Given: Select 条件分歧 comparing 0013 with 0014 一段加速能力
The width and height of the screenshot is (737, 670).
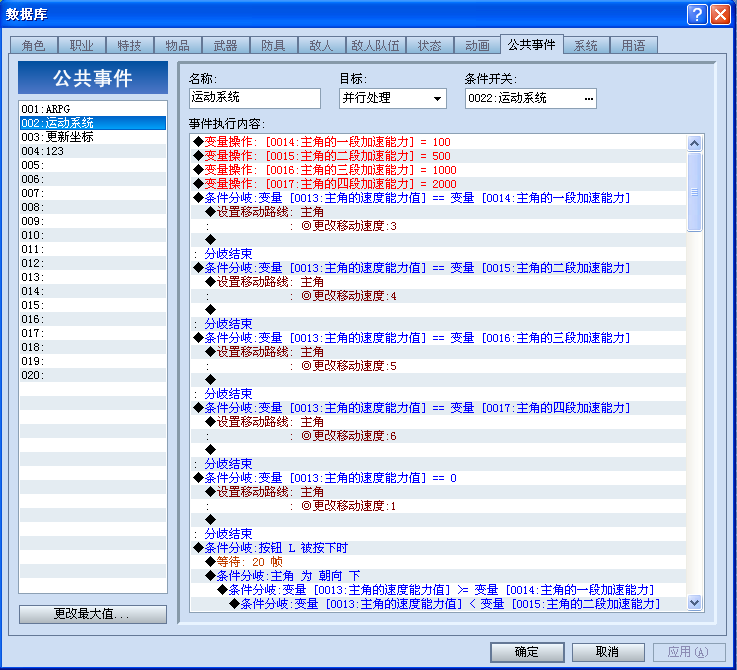Looking at the screenshot, I should point(438,198).
